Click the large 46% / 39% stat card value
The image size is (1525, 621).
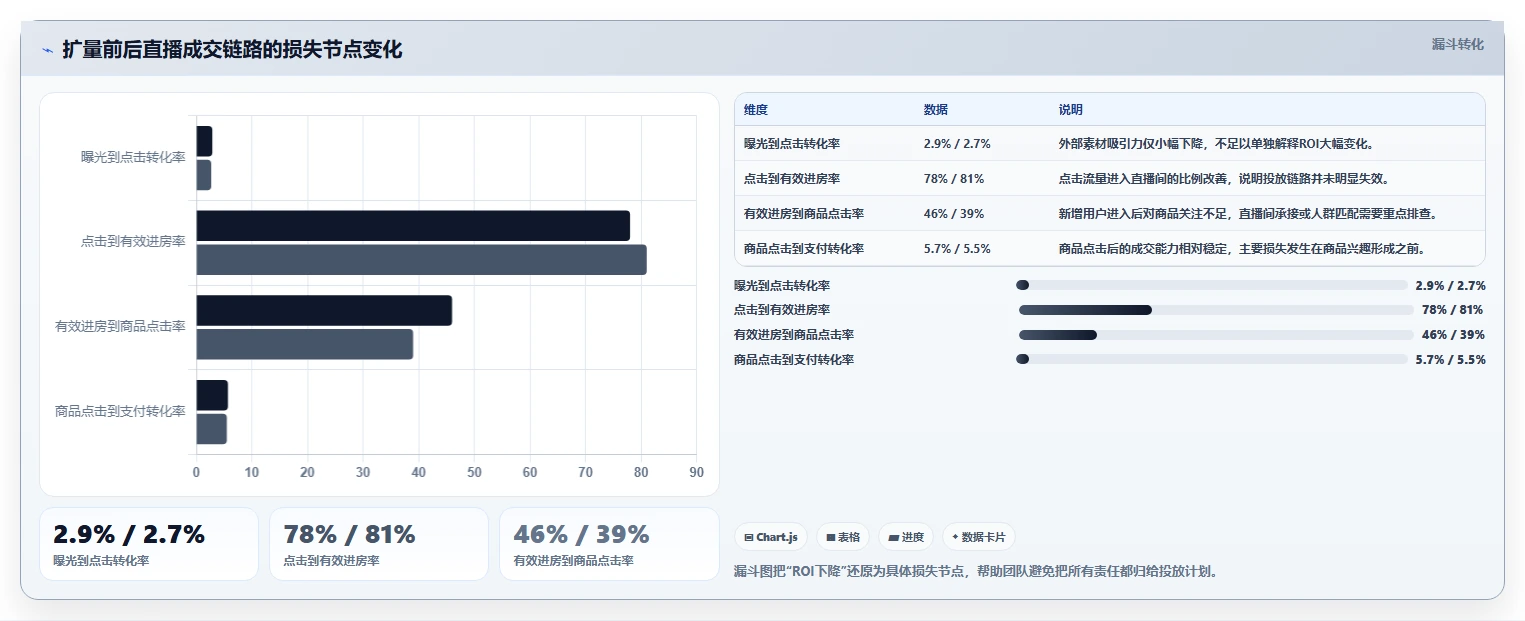(581, 534)
